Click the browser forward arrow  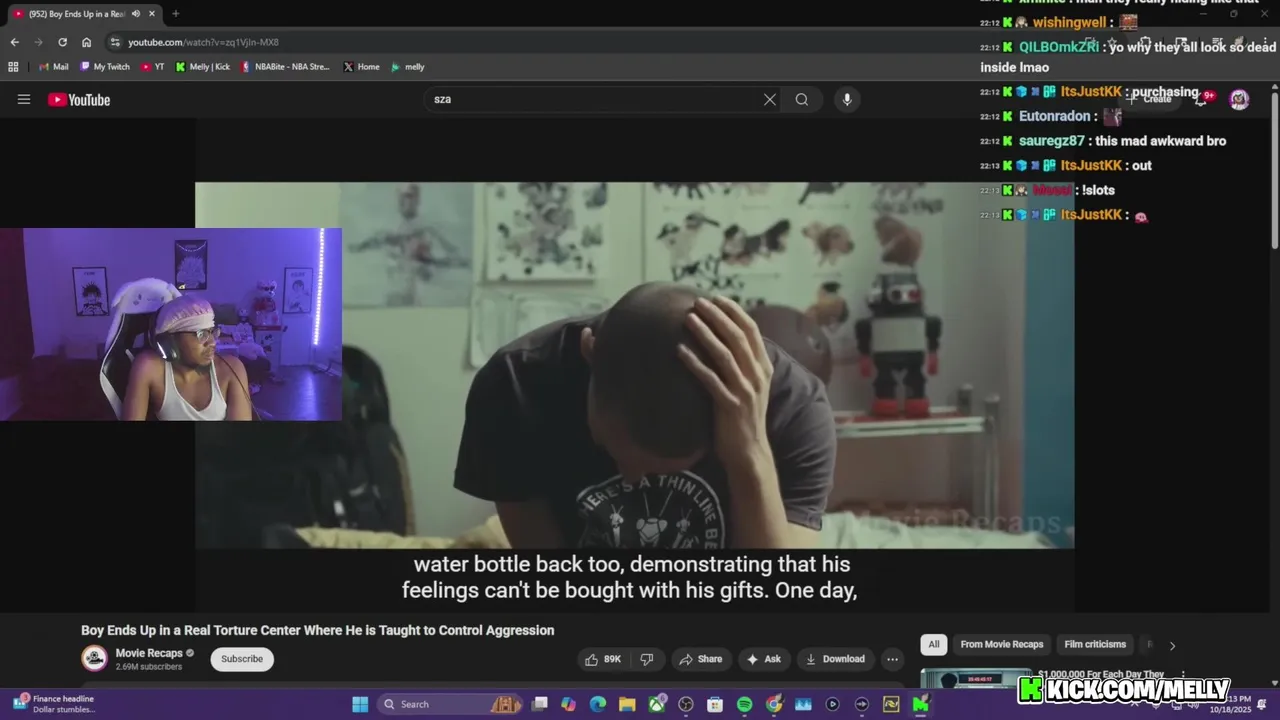[x=38, y=42]
